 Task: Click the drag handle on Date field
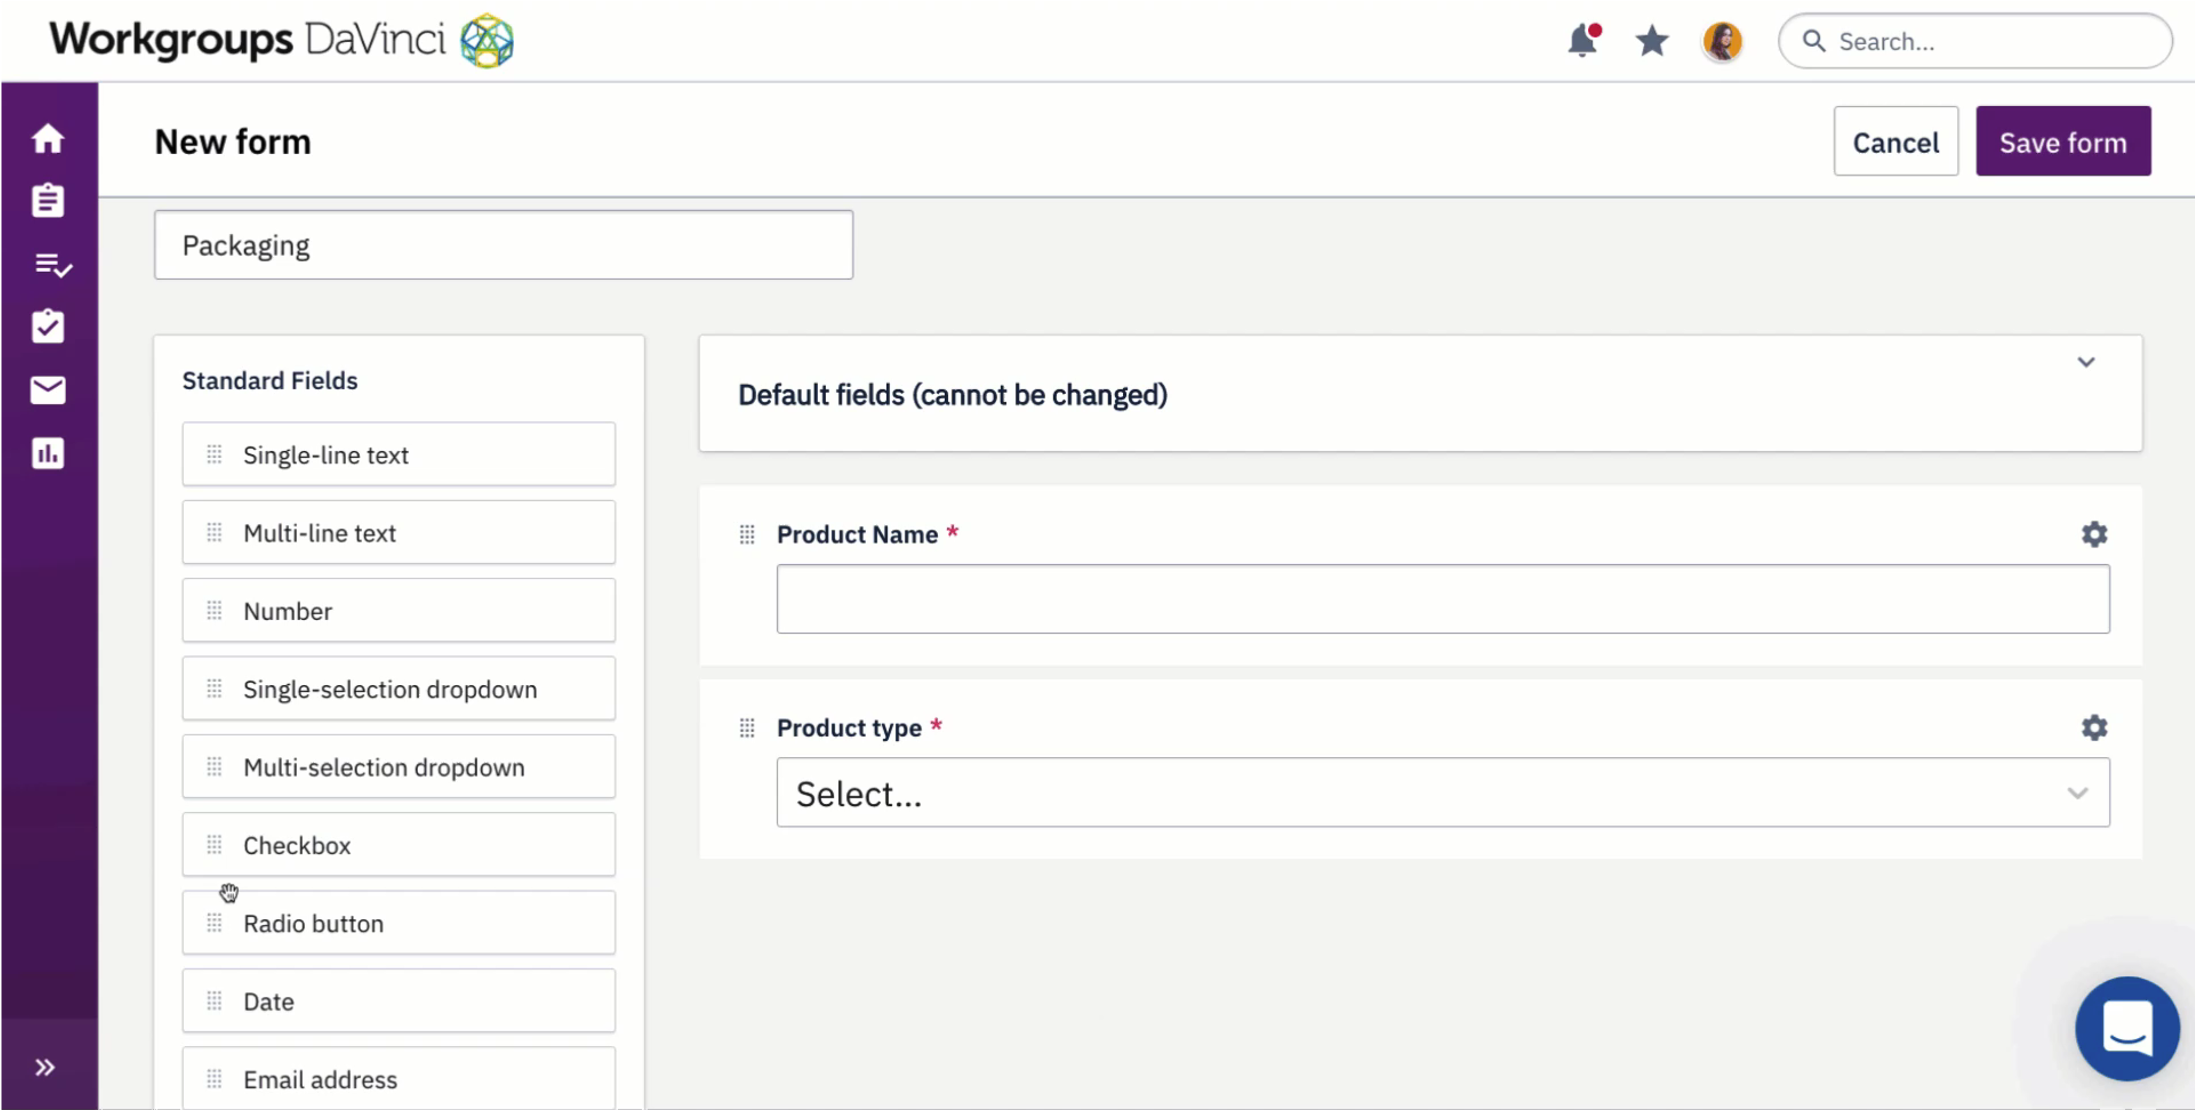(214, 1001)
